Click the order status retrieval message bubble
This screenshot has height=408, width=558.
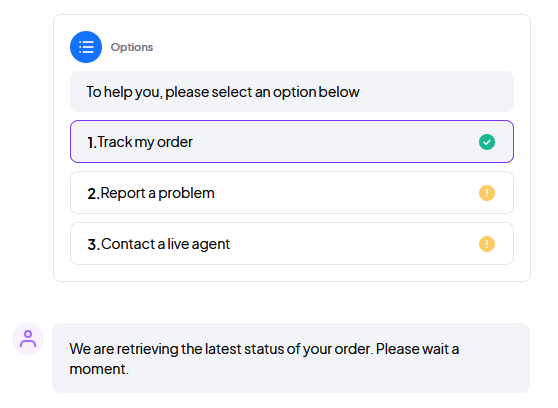pyautogui.click(x=291, y=358)
